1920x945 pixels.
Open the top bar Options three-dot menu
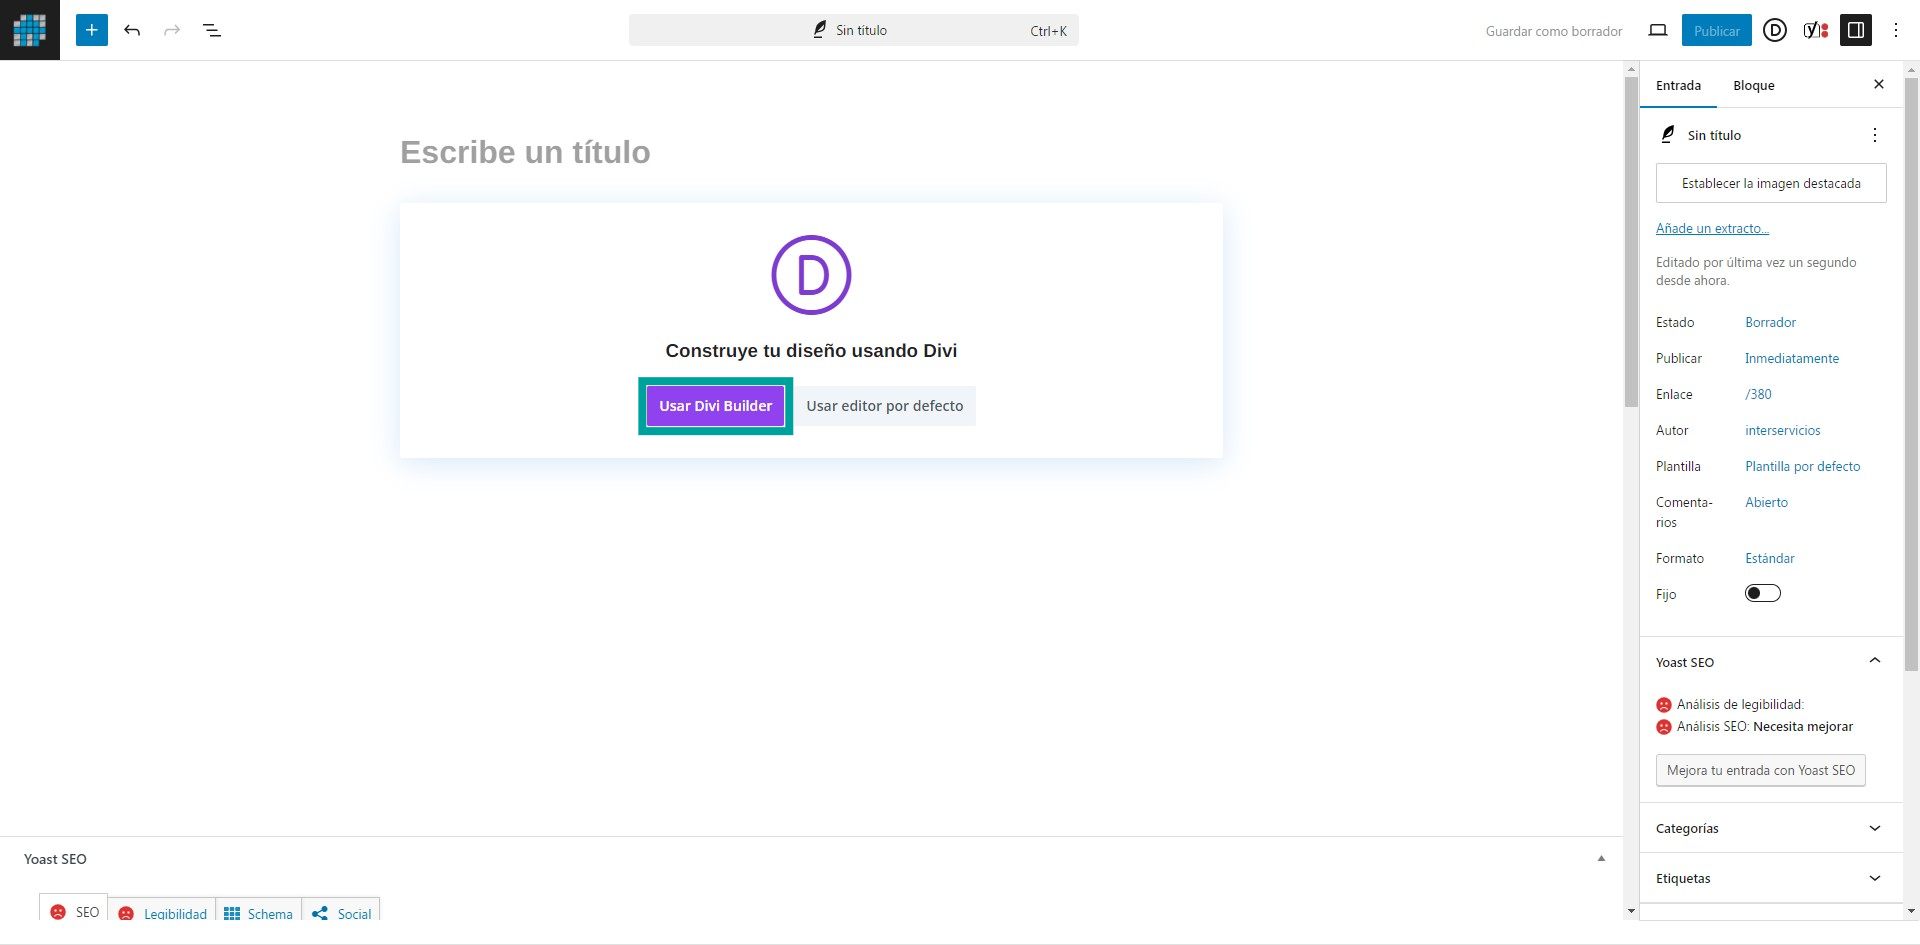[1896, 30]
